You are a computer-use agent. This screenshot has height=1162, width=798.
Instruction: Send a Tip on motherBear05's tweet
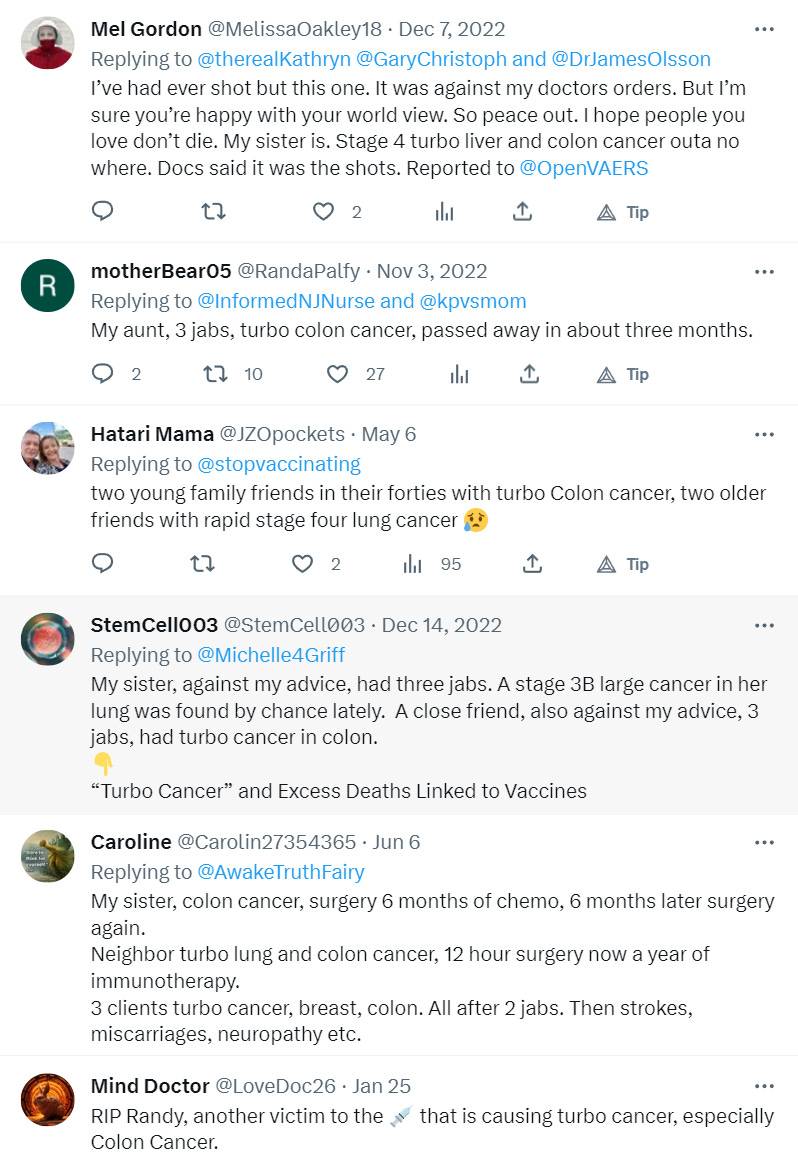click(x=622, y=373)
